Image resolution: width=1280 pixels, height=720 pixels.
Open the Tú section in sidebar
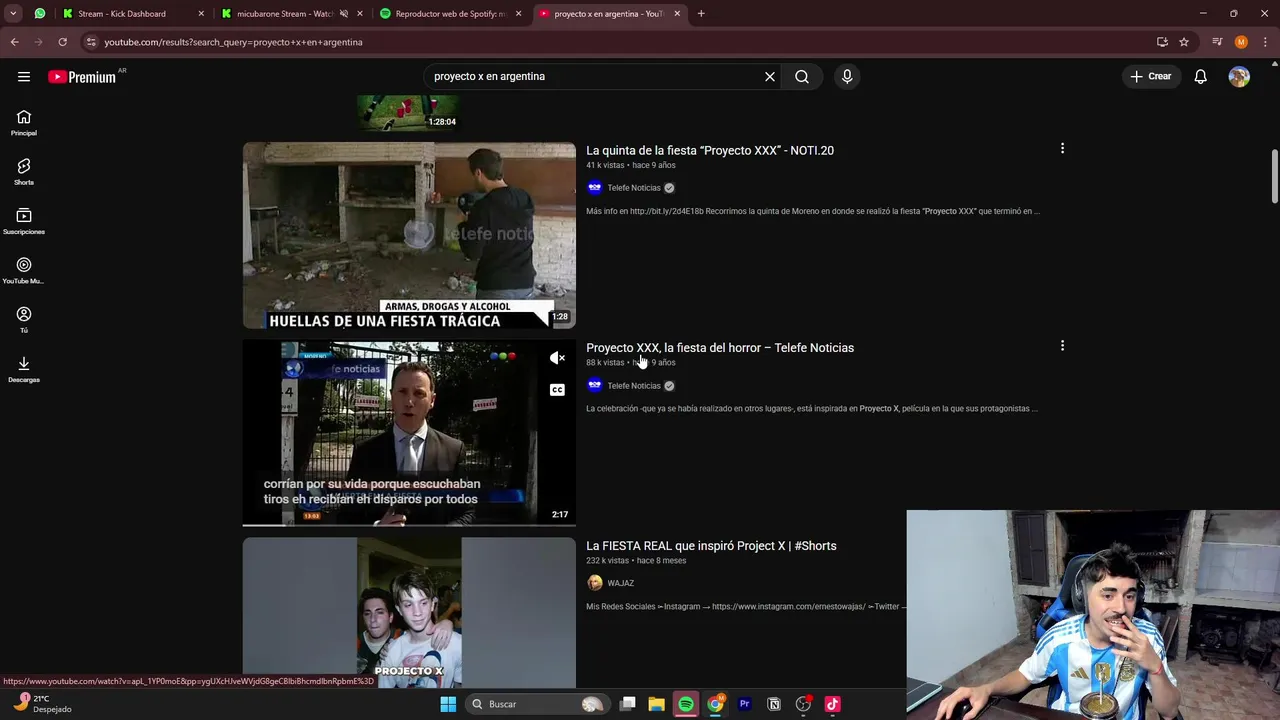24,320
